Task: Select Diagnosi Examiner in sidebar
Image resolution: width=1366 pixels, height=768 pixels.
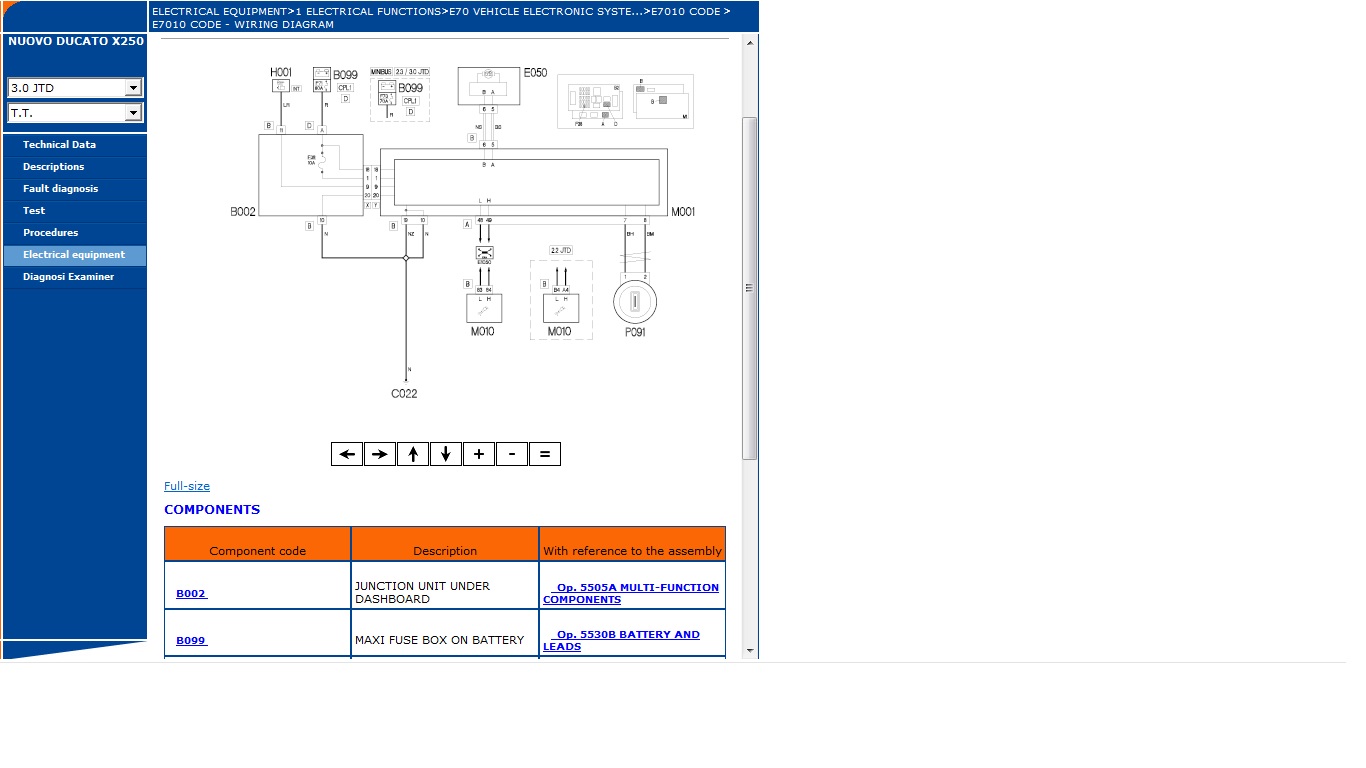Action: (x=68, y=277)
